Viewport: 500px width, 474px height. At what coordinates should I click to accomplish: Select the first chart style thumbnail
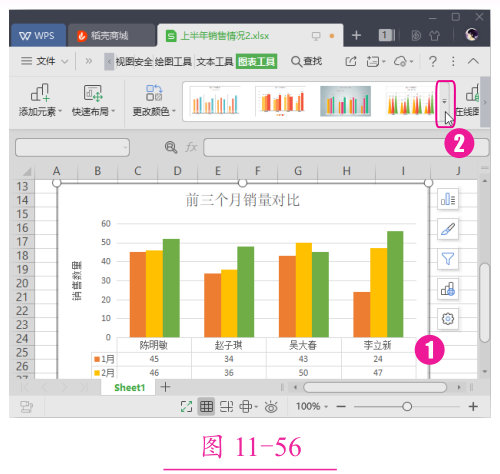pos(215,100)
